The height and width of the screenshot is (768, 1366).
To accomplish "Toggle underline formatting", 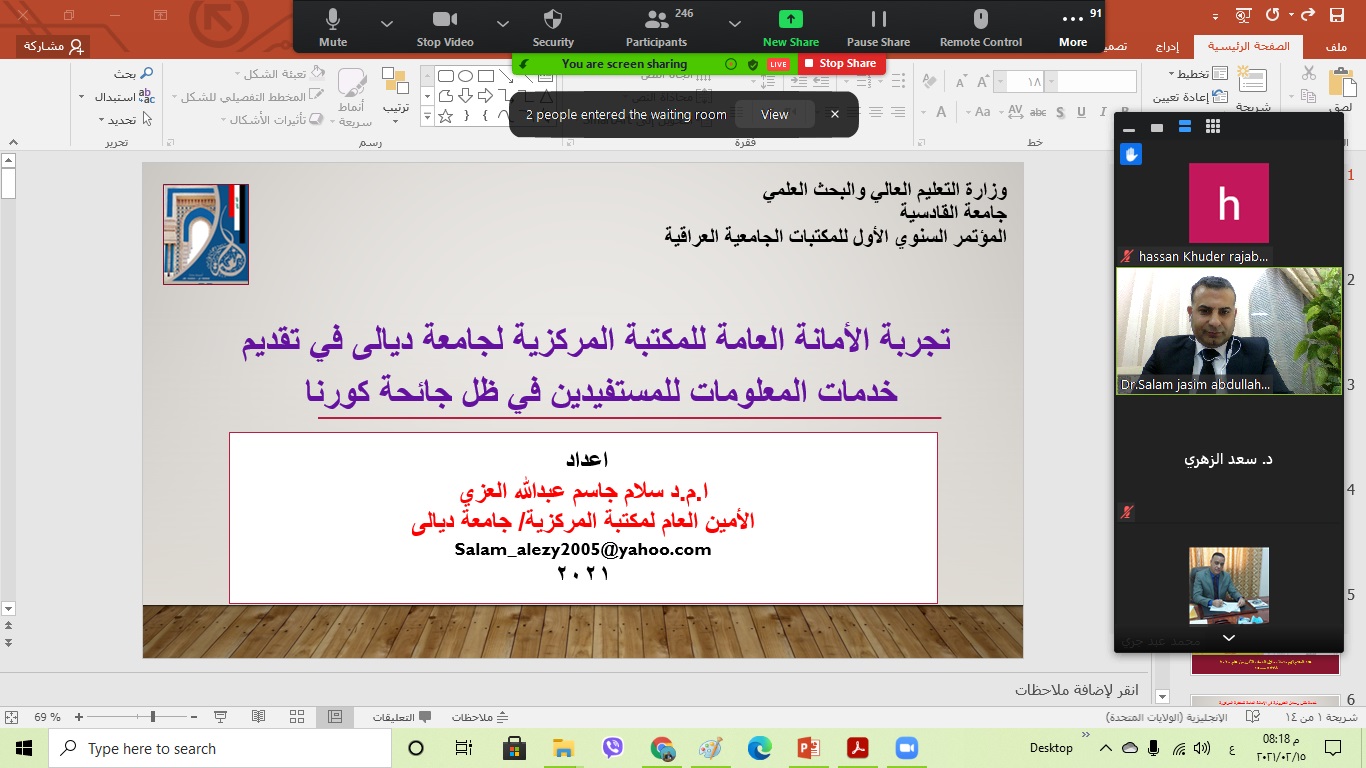I will [1081, 112].
